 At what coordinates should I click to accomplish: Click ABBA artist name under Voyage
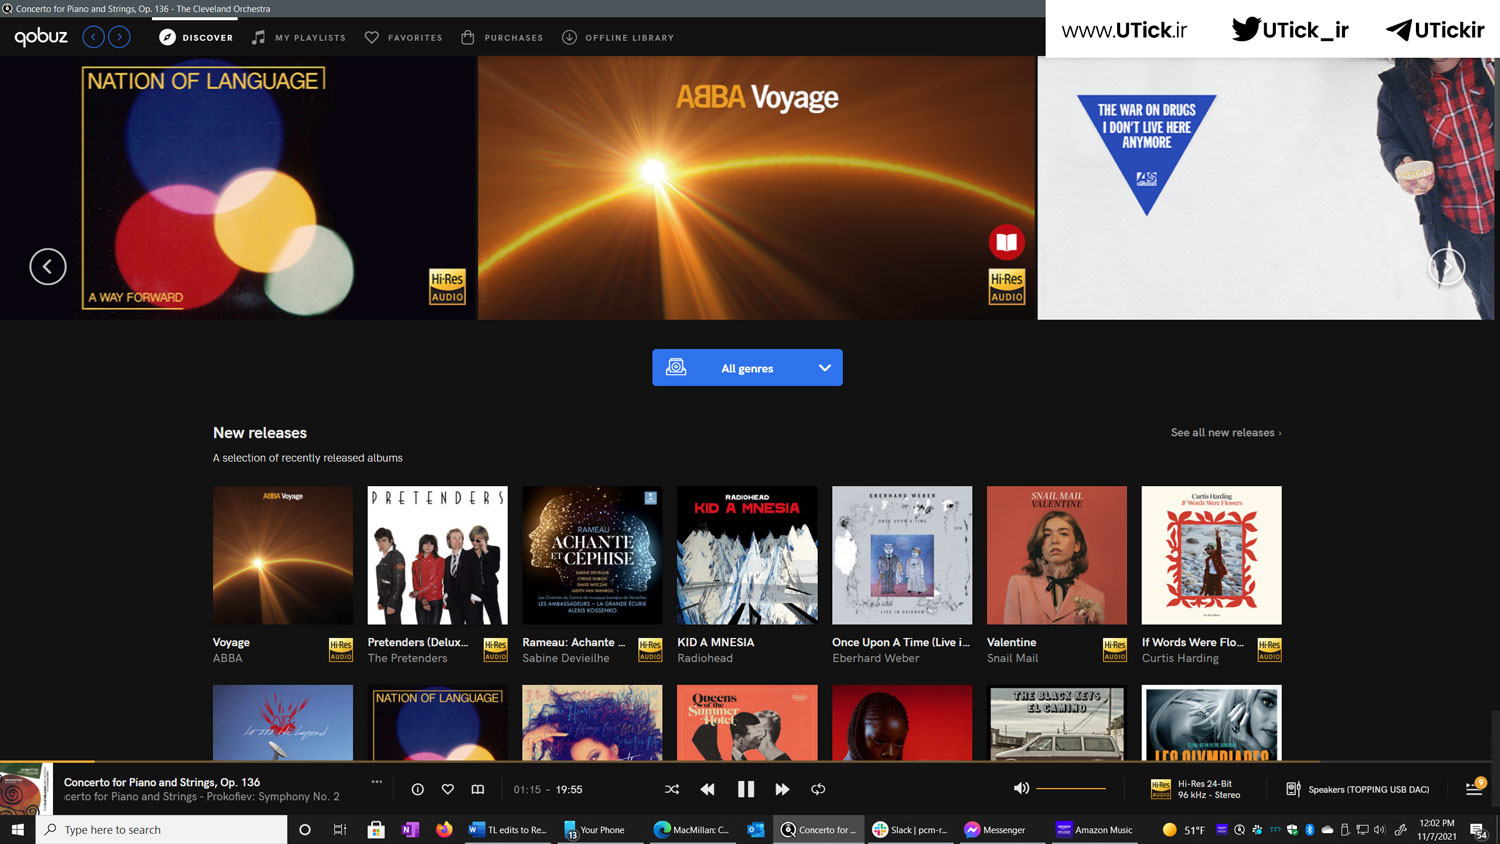tap(227, 658)
